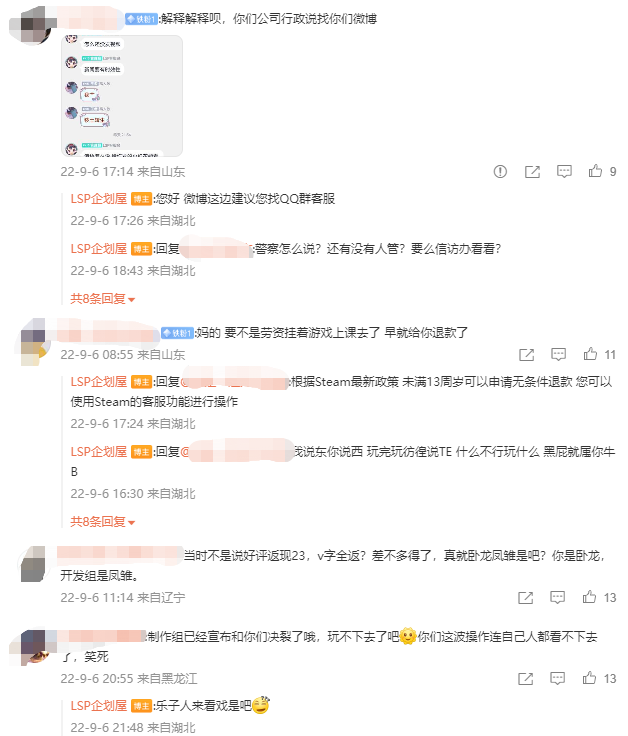628x736 pixels.
Task: Expand 共8条回复 under the second comment
Action: pyautogui.click(x=102, y=521)
